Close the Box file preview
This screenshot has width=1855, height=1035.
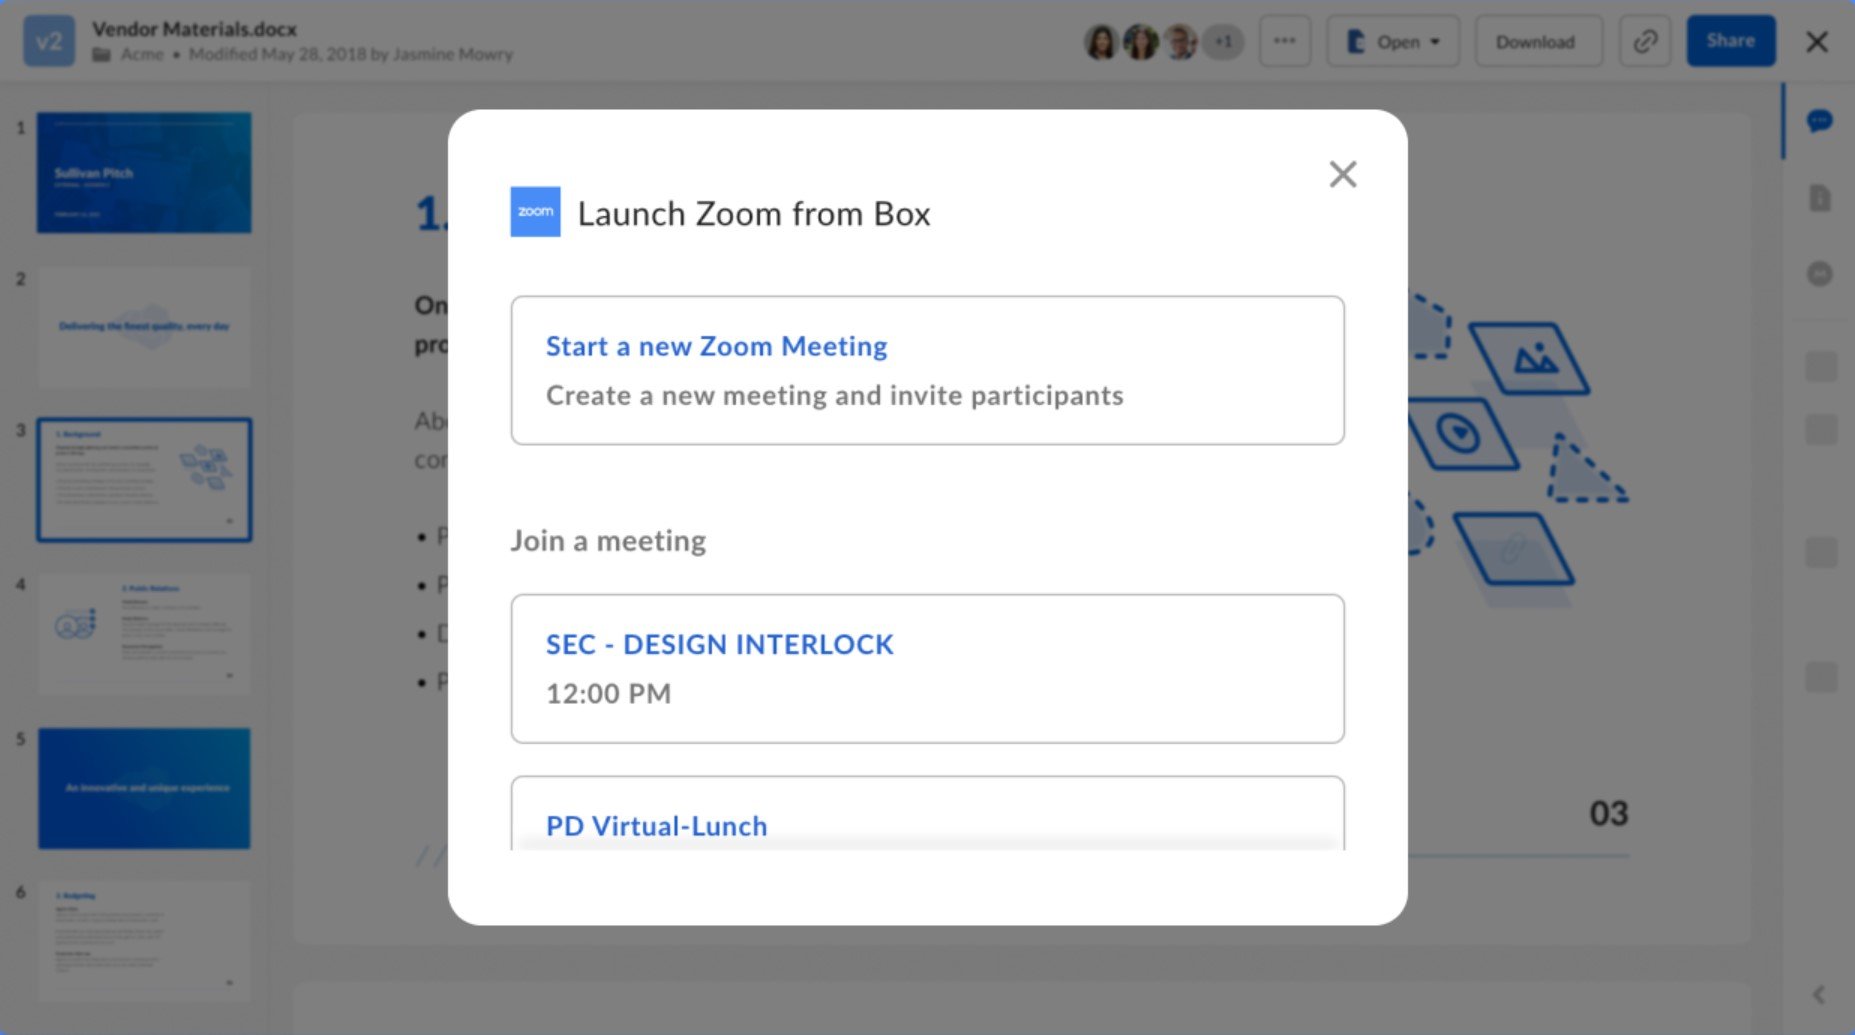[x=1817, y=42]
